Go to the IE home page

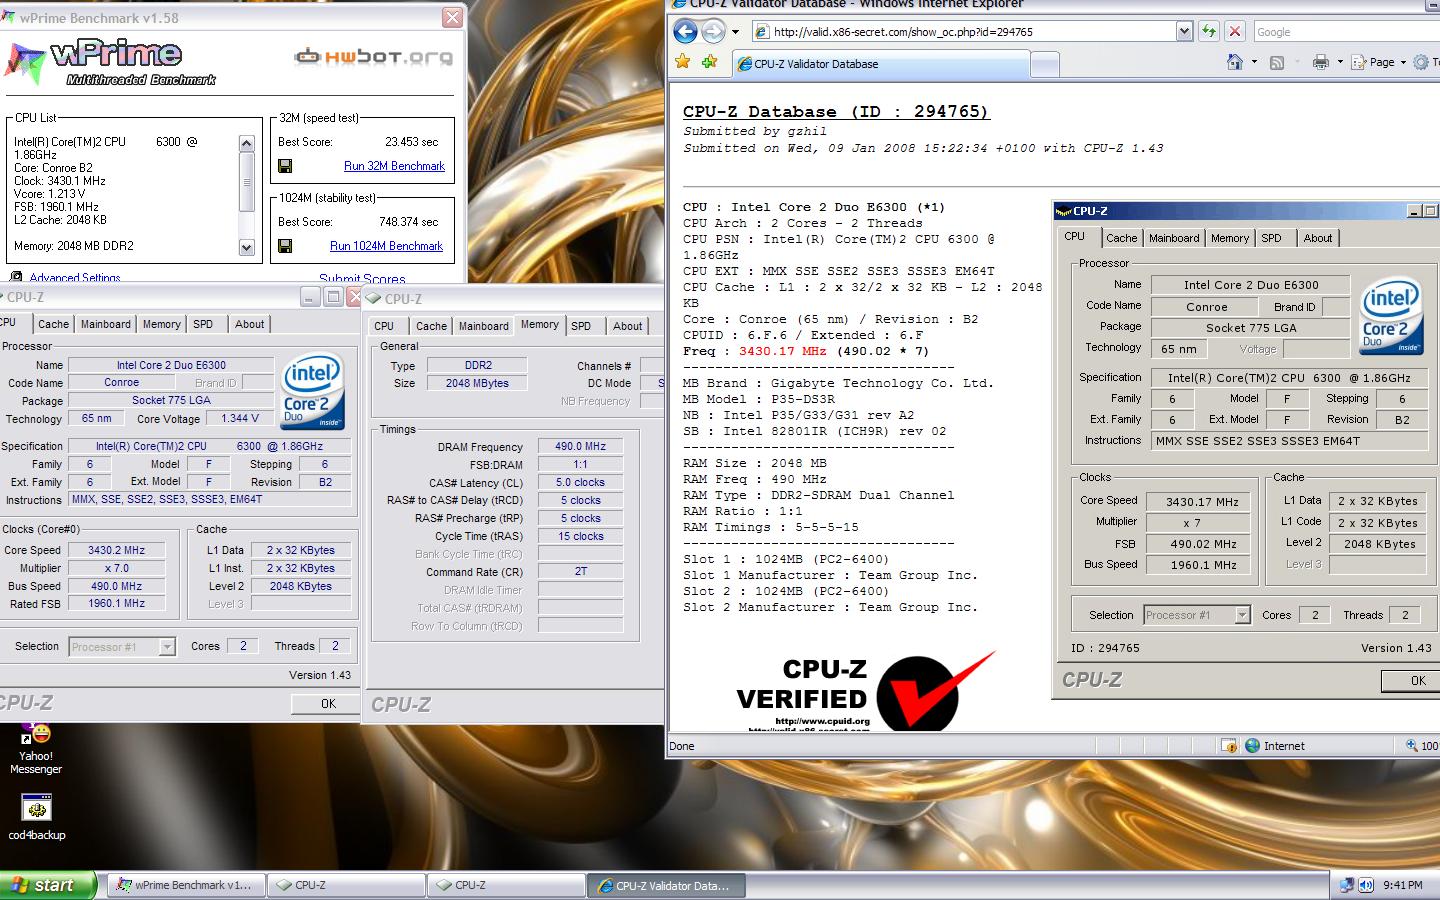click(1235, 62)
